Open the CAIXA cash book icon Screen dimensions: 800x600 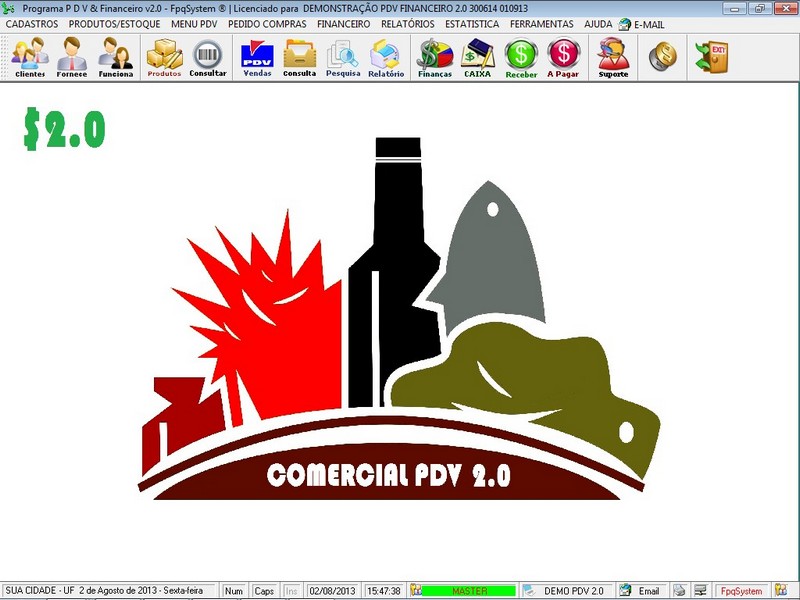coord(478,57)
